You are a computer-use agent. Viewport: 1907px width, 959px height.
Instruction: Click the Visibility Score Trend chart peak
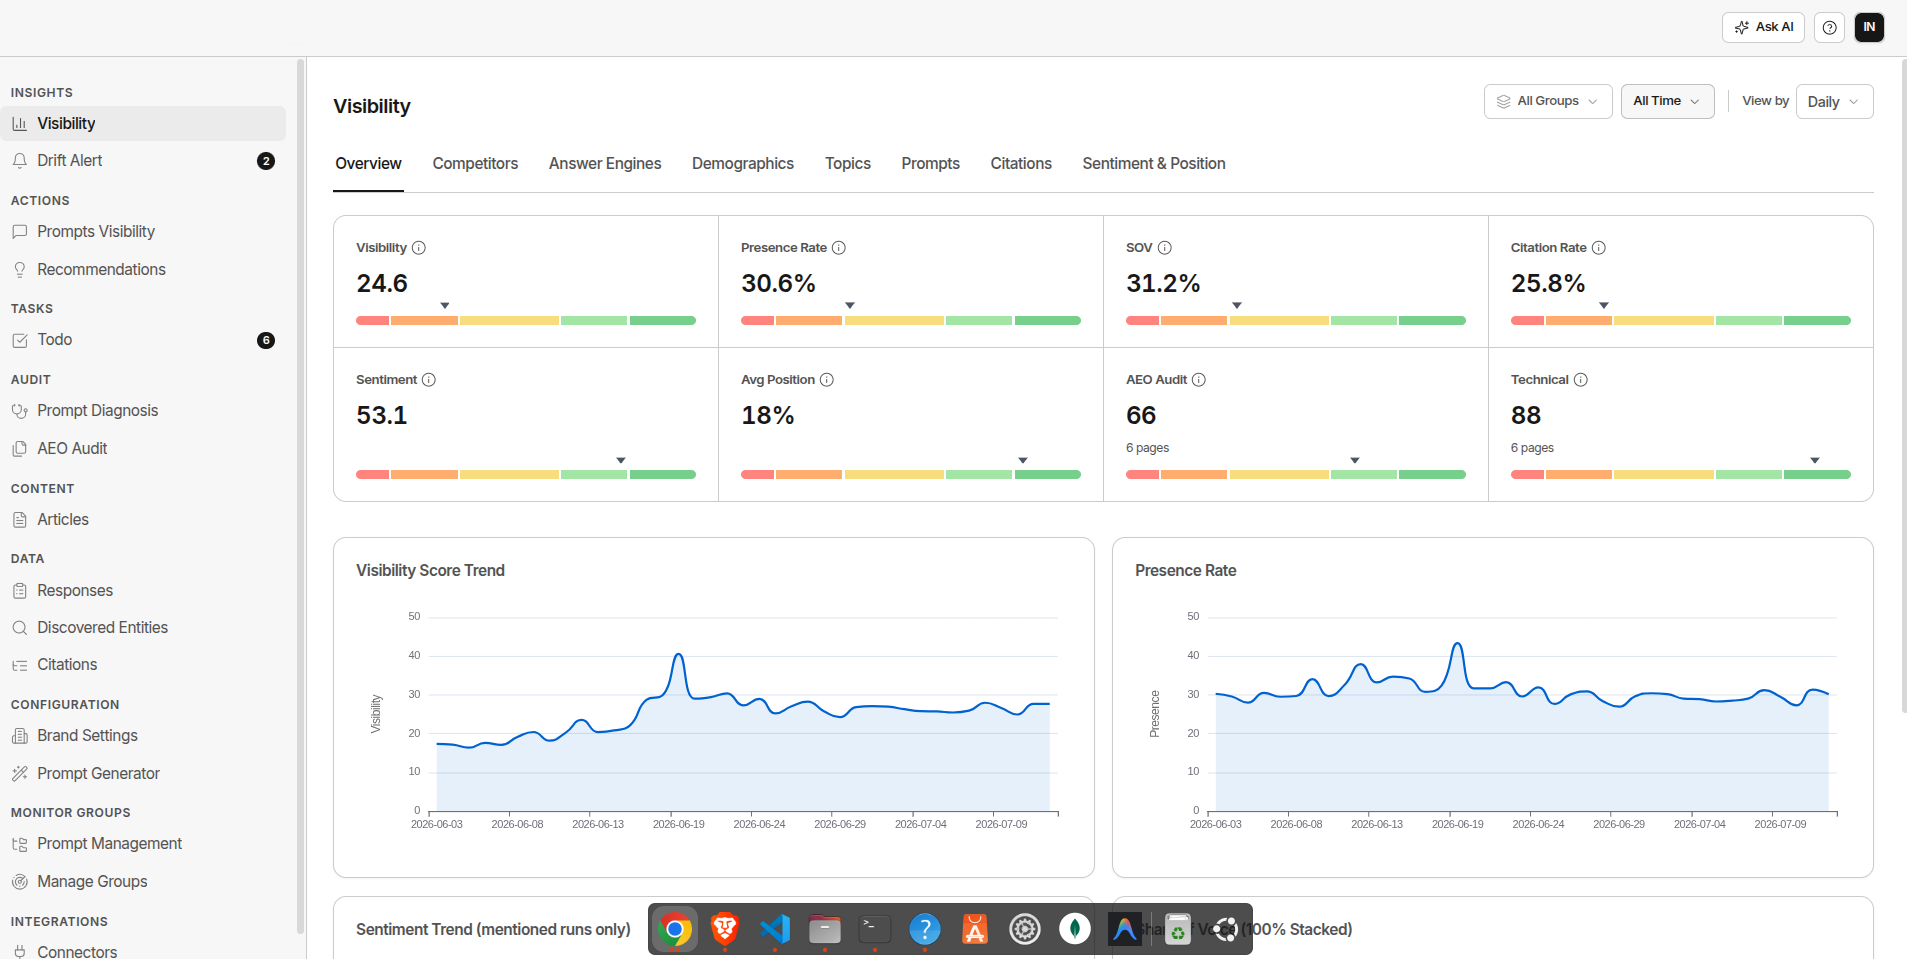pyautogui.click(x=679, y=656)
